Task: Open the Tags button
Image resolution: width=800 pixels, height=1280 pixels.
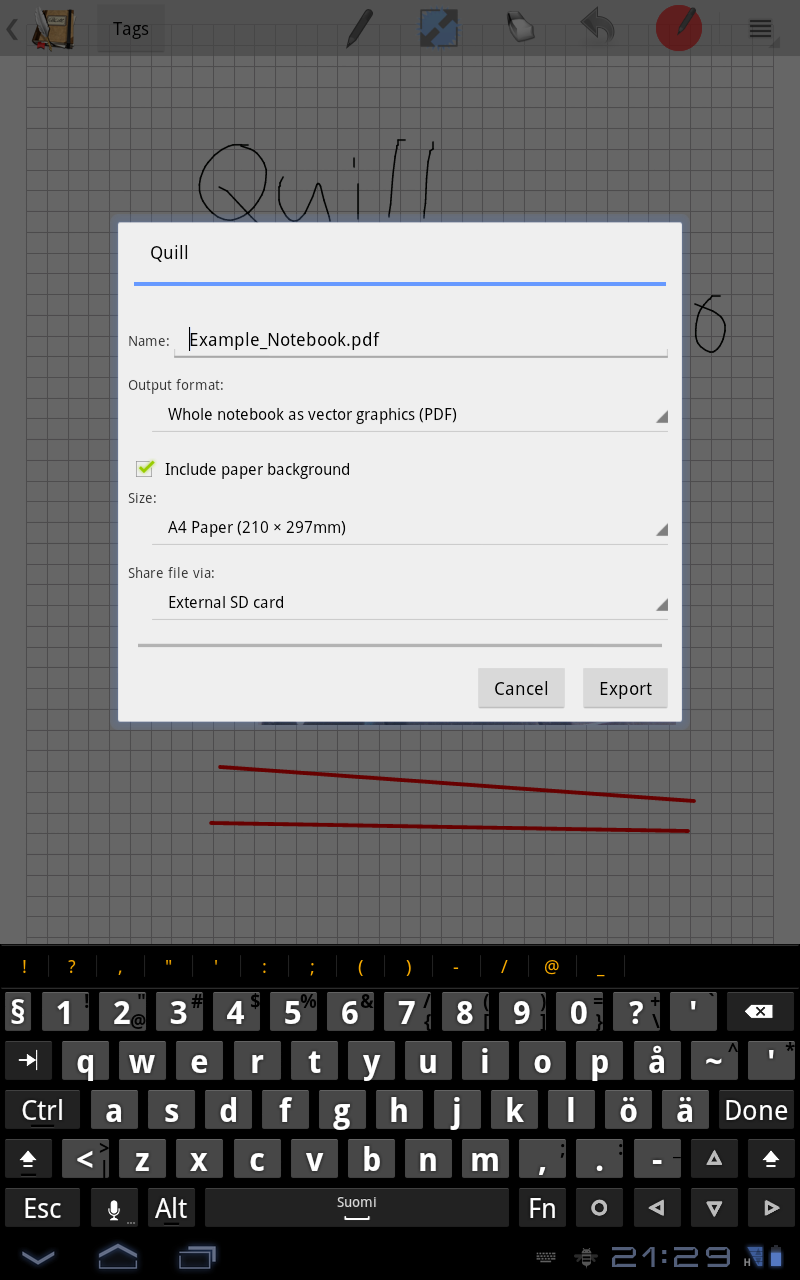Action: (131, 28)
